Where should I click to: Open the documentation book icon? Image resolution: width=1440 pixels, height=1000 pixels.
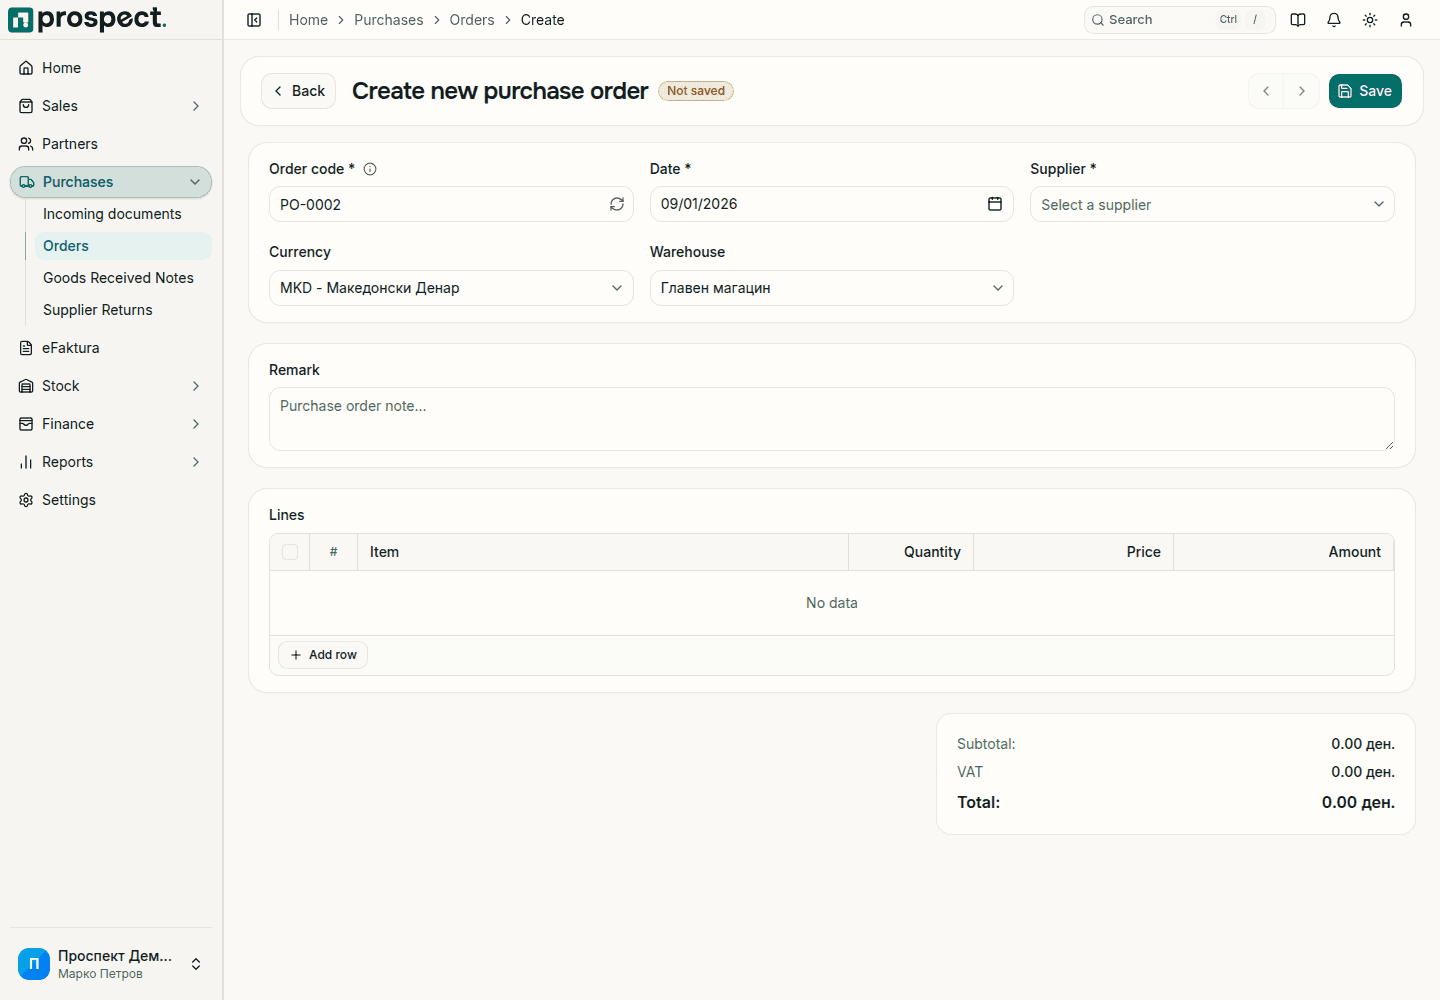1298,20
